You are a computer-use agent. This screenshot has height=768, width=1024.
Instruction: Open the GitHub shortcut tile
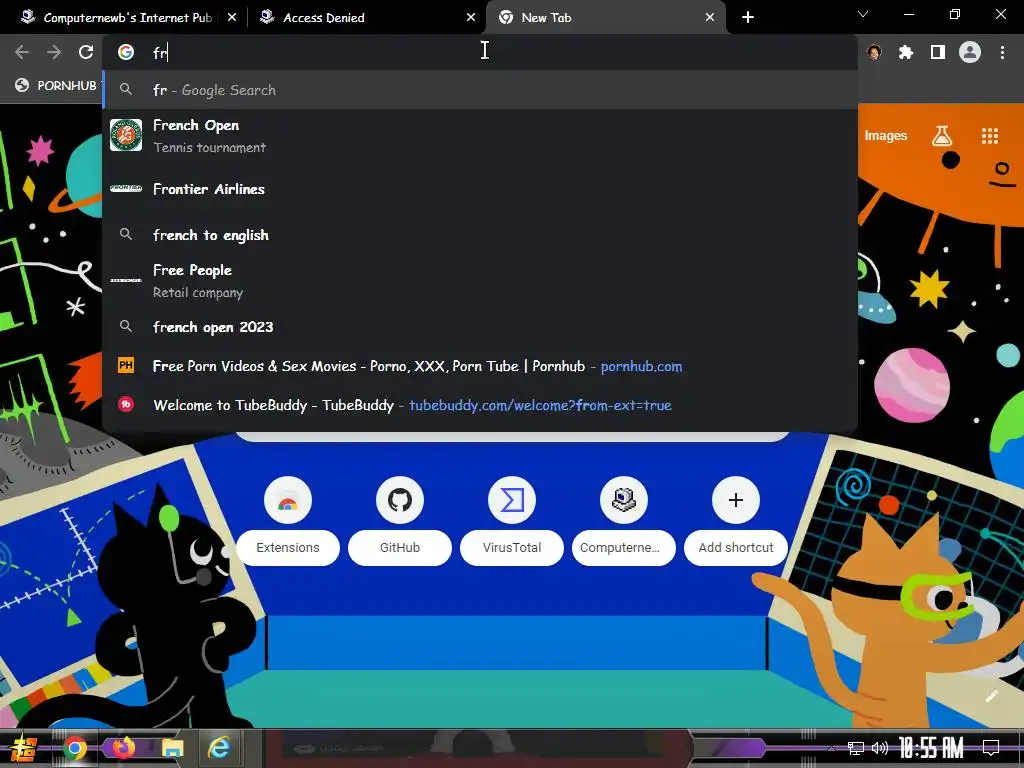tap(400, 520)
